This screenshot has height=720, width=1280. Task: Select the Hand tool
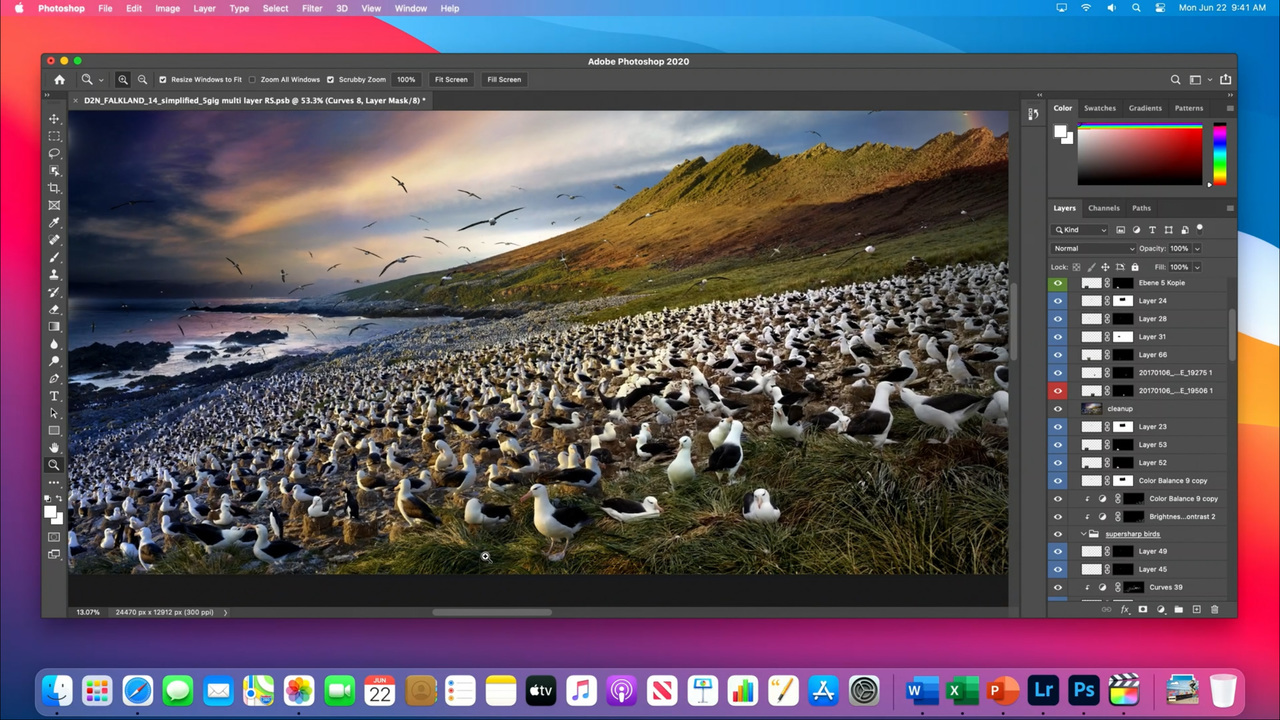point(54,448)
